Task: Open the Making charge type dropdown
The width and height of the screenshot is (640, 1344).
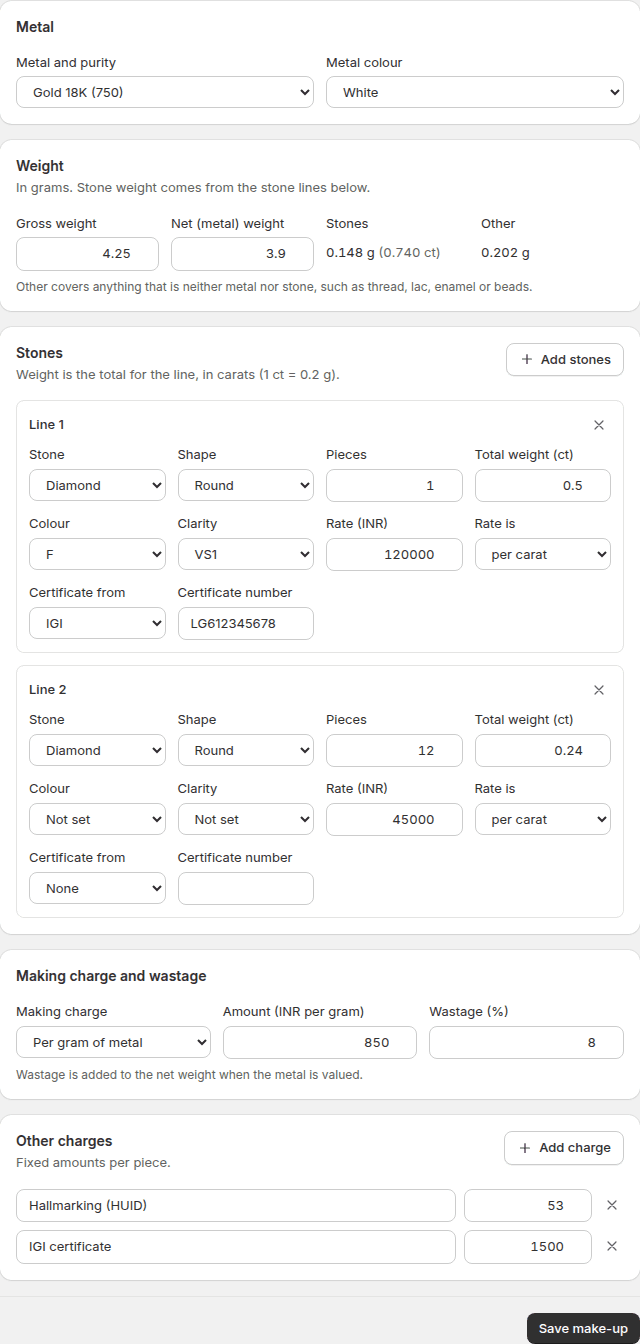Action: pyautogui.click(x=113, y=1042)
